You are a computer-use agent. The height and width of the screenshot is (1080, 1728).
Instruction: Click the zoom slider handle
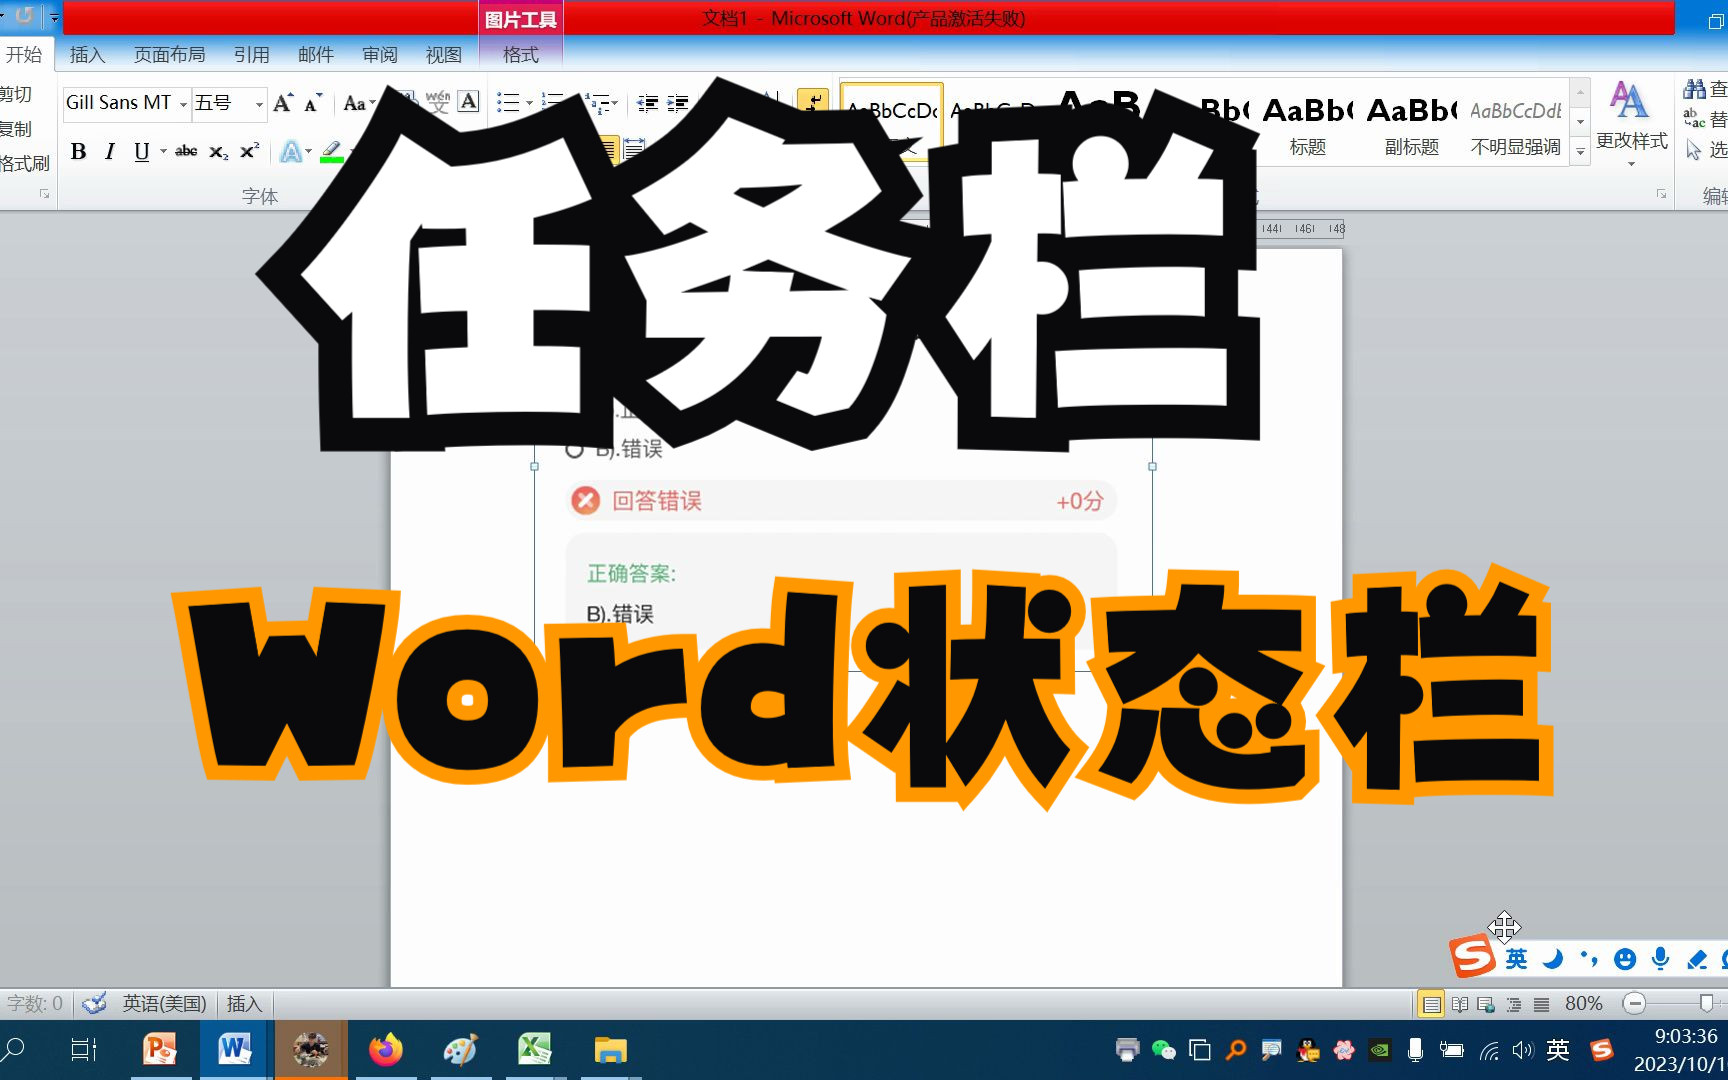point(1706,1002)
